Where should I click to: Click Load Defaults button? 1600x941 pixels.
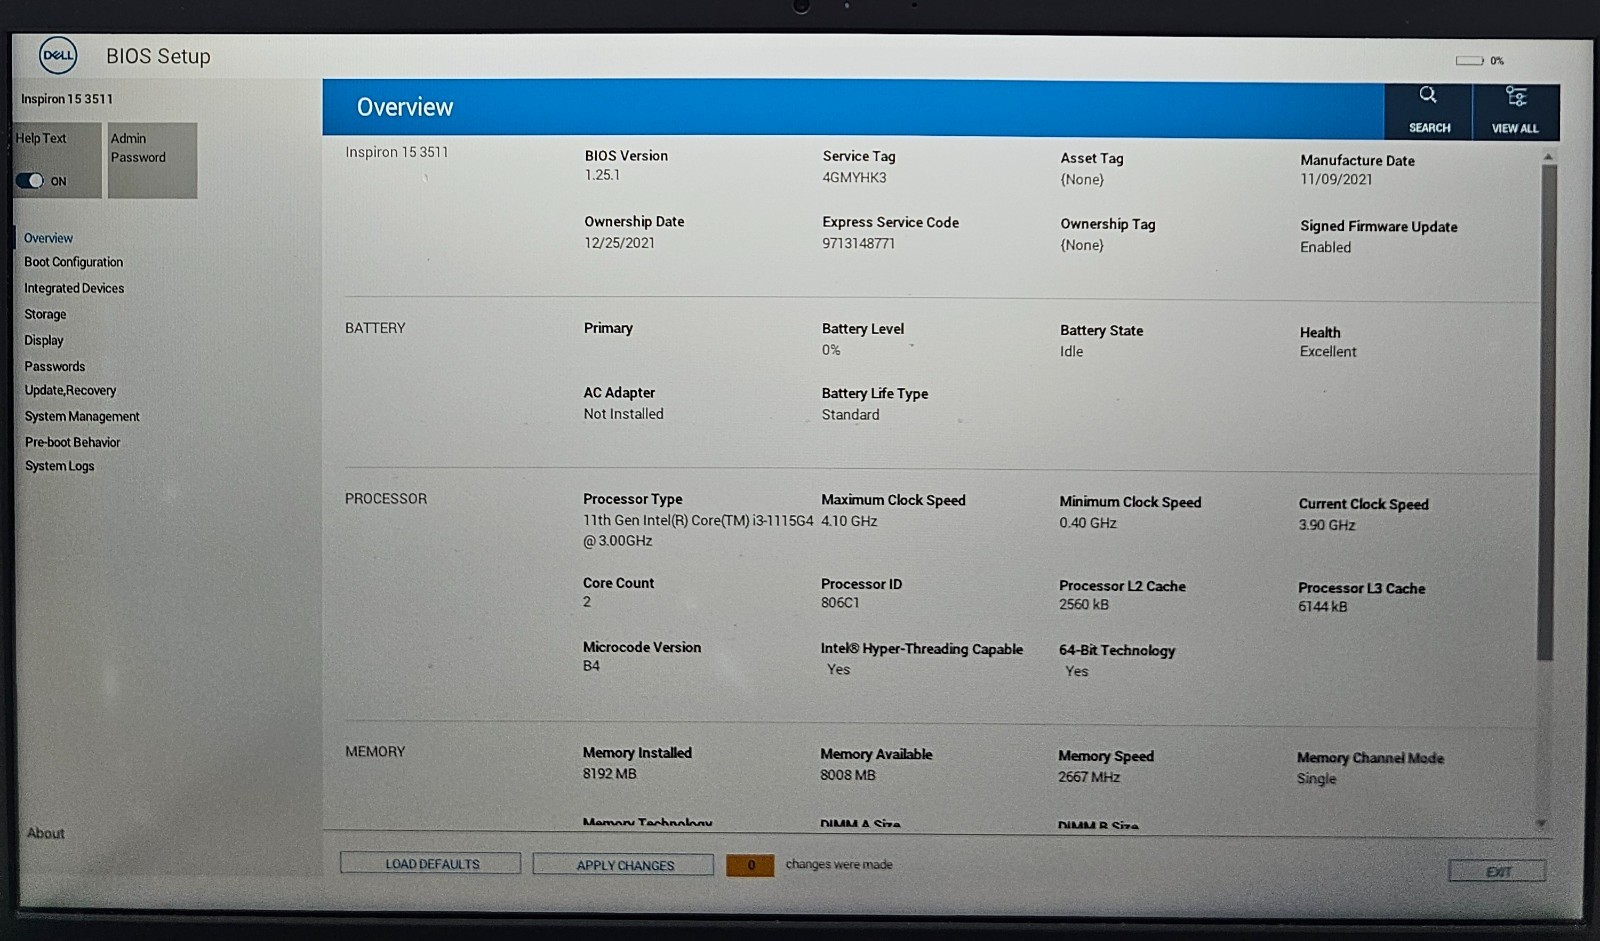pos(430,864)
